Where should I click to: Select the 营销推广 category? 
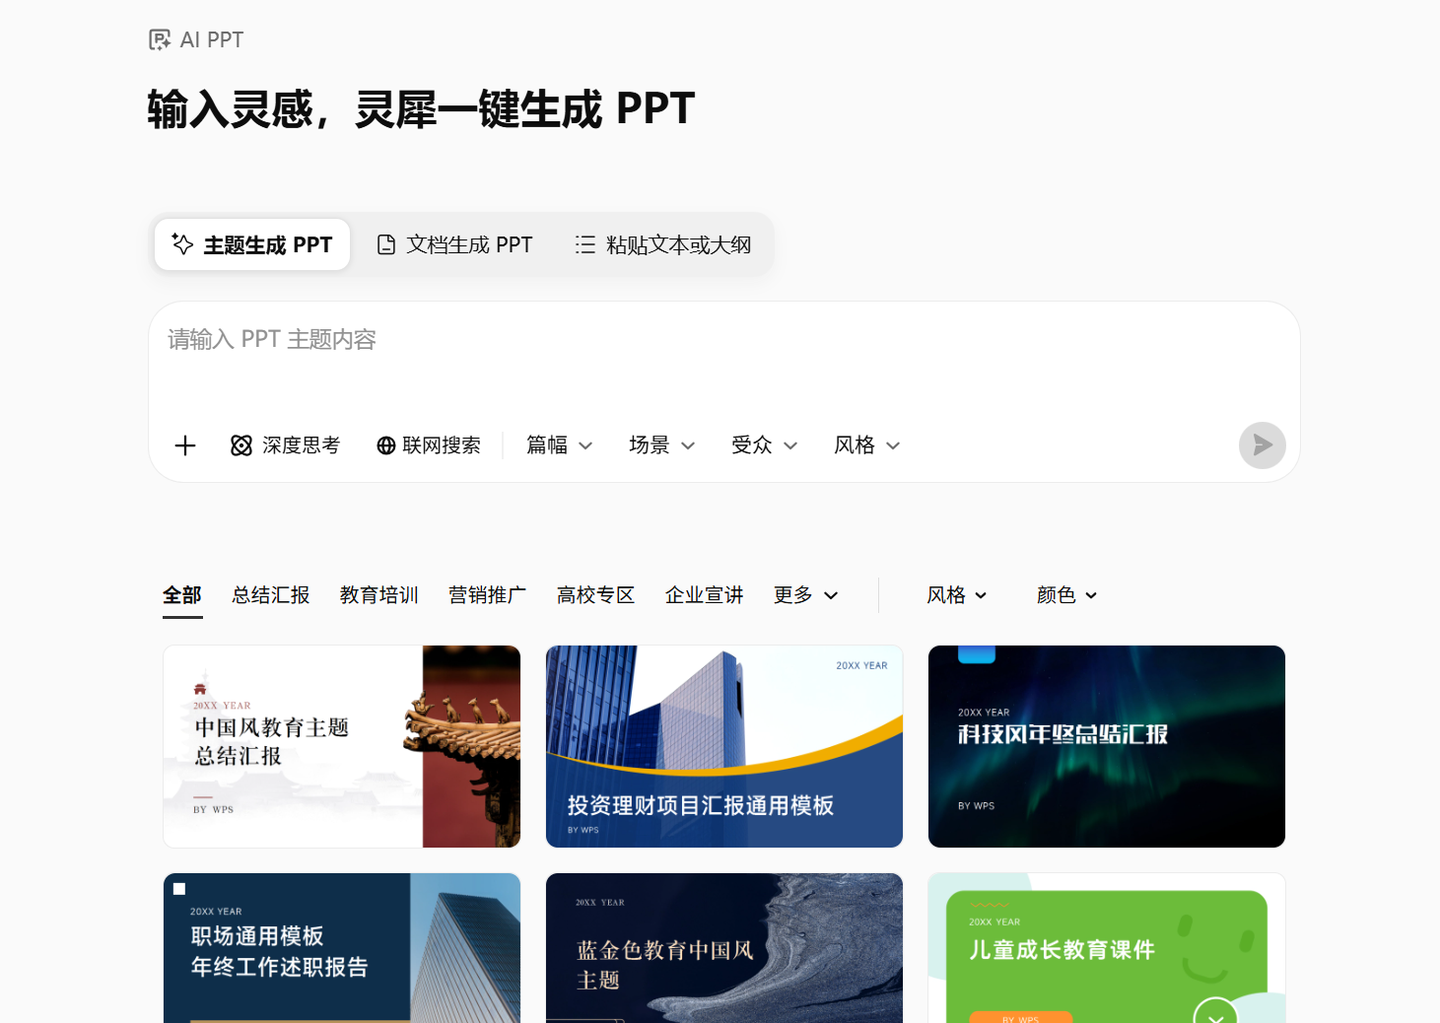click(x=487, y=595)
